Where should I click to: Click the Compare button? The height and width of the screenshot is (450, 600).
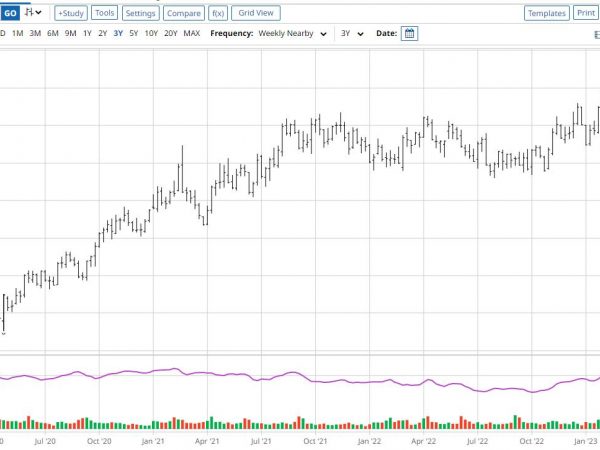pos(183,13)
